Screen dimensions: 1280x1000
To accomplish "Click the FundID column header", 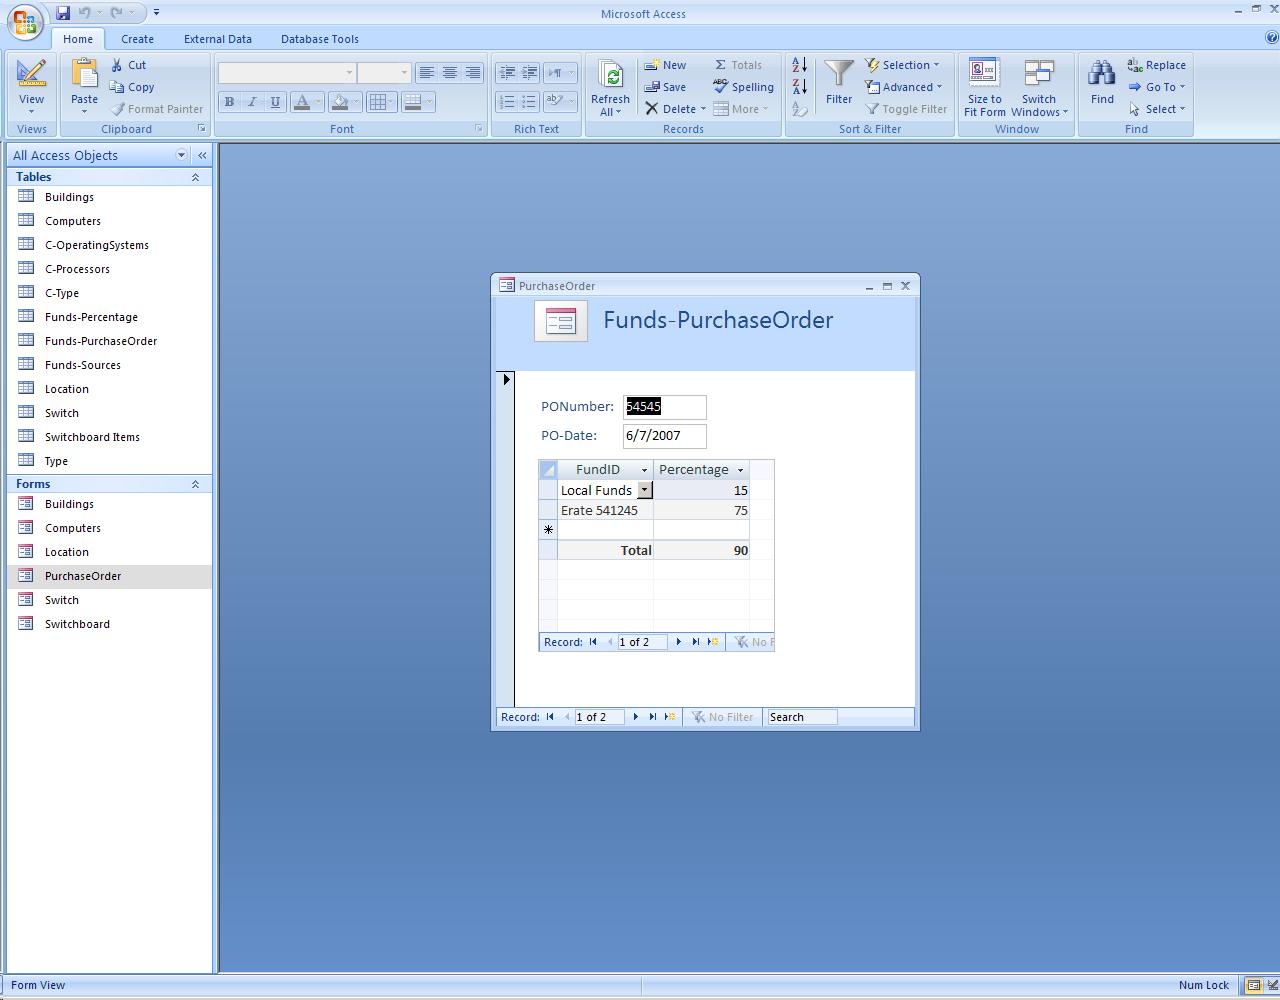I will coord(606,470).
